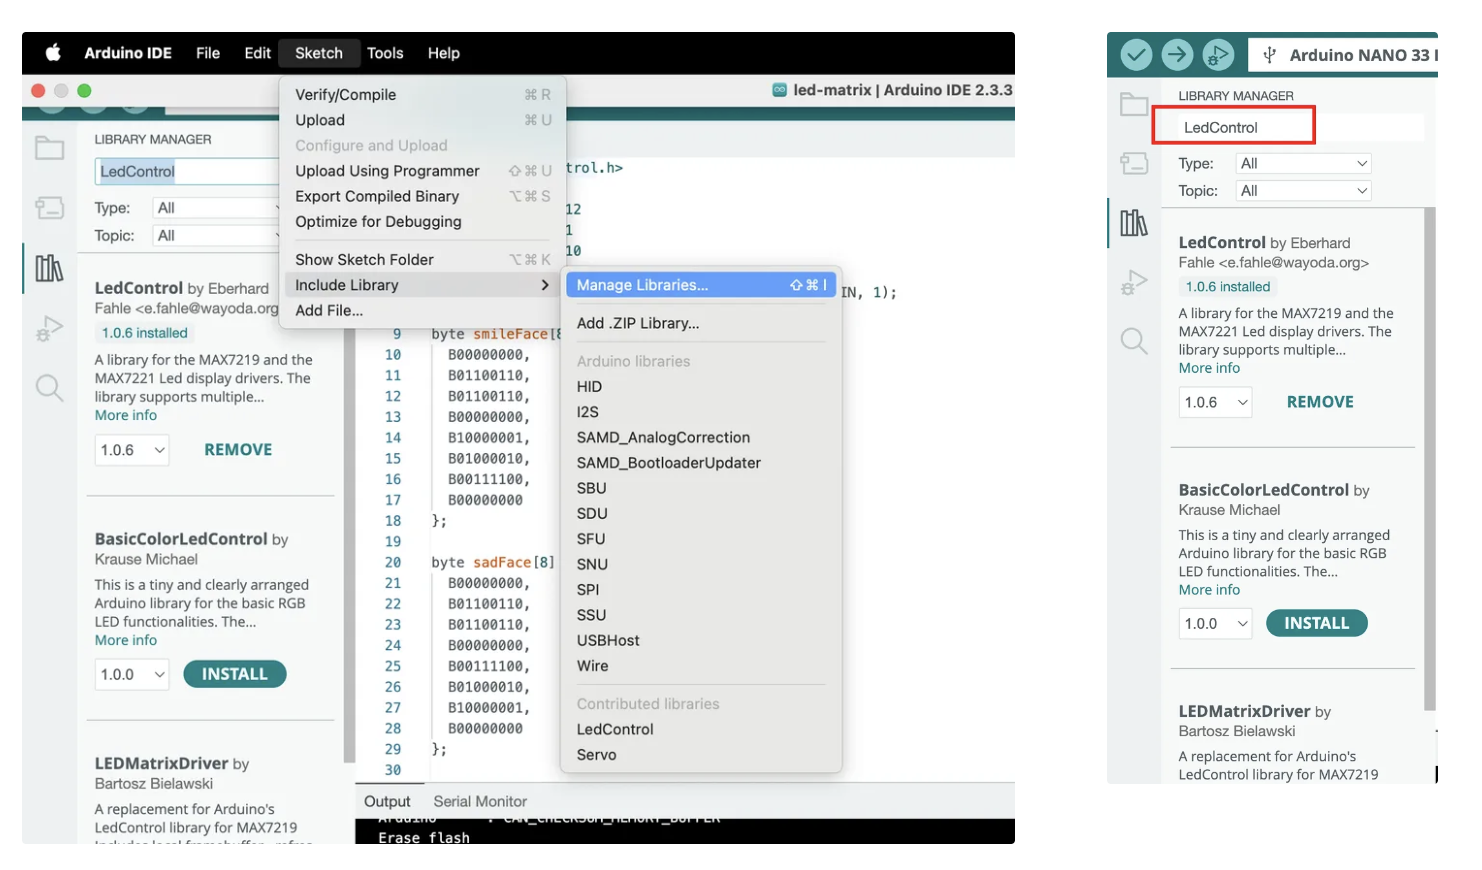
Task: Open Debug icon in right panel sidebar
Action: (1133, 283)
